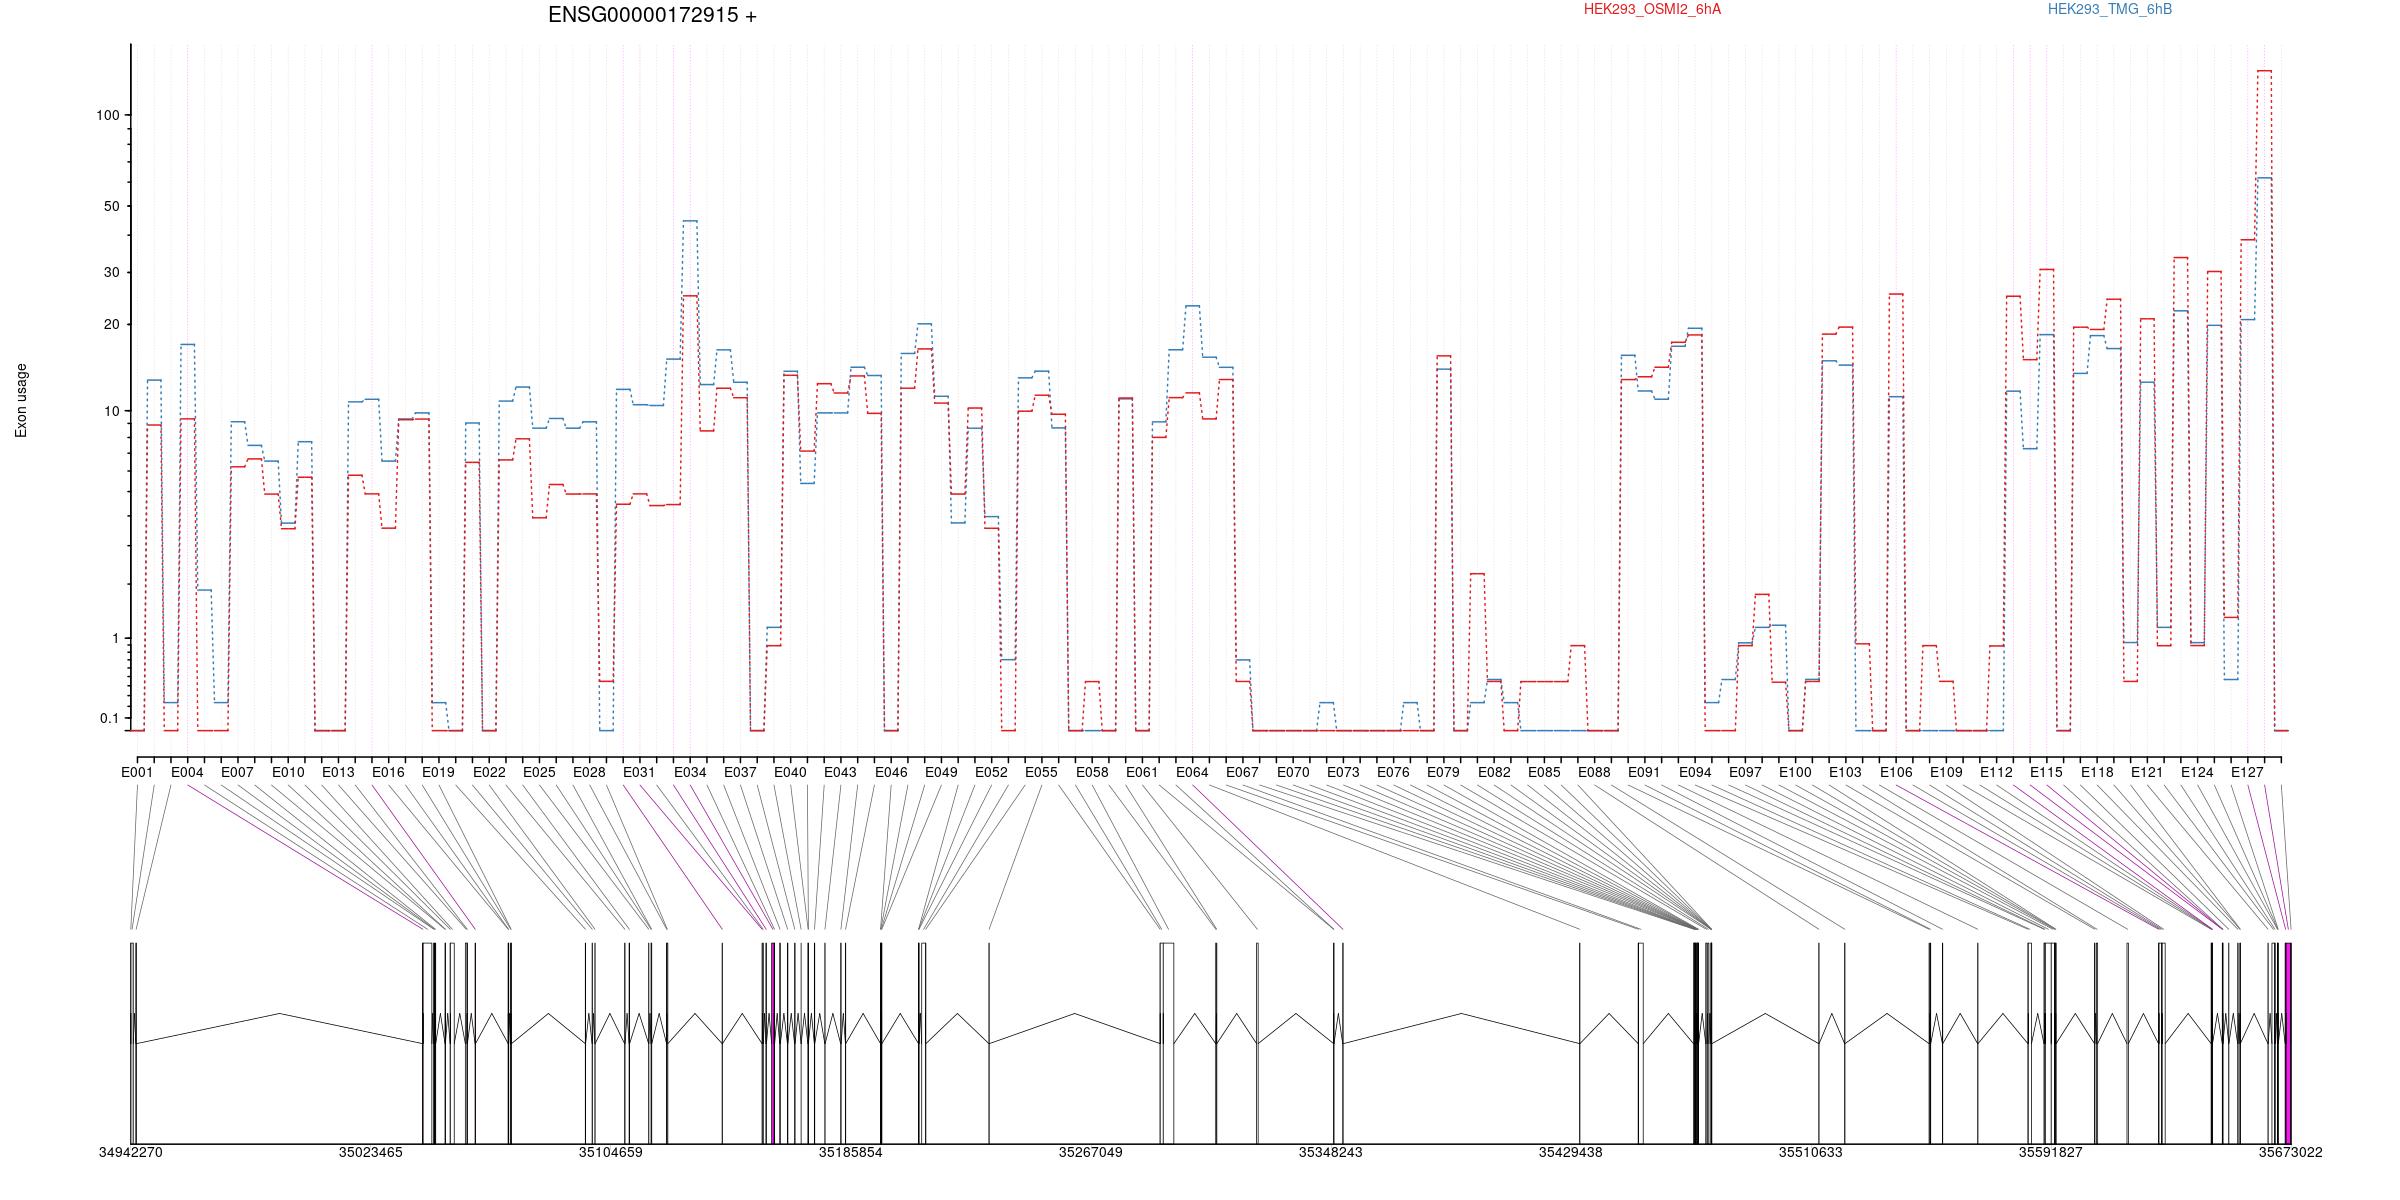2400x1200 pixels.
Task: Click exon label E091
Action: 1644,772
